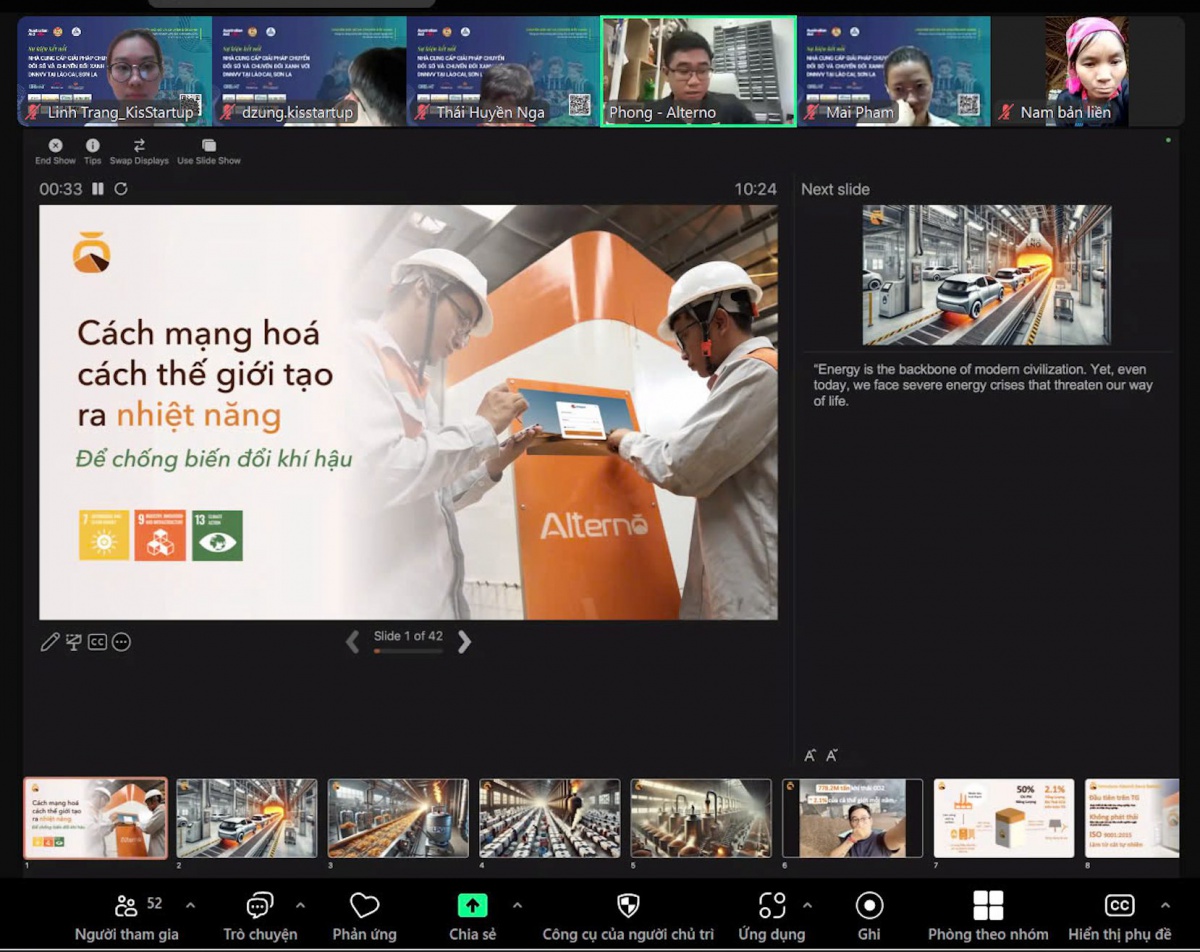This screenshot has height=952, width=1200.
Task: Click the Mai Pham video tile
Action: pos(894,71)
